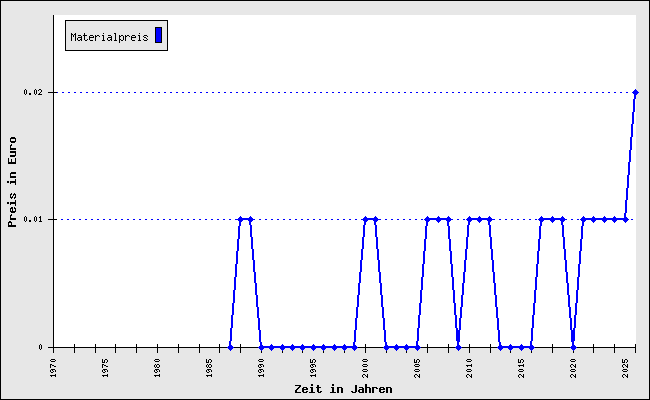The image size is (650, 400).
Task: Select the 0.02 y-axis label
Action: (x=35, y=92)
